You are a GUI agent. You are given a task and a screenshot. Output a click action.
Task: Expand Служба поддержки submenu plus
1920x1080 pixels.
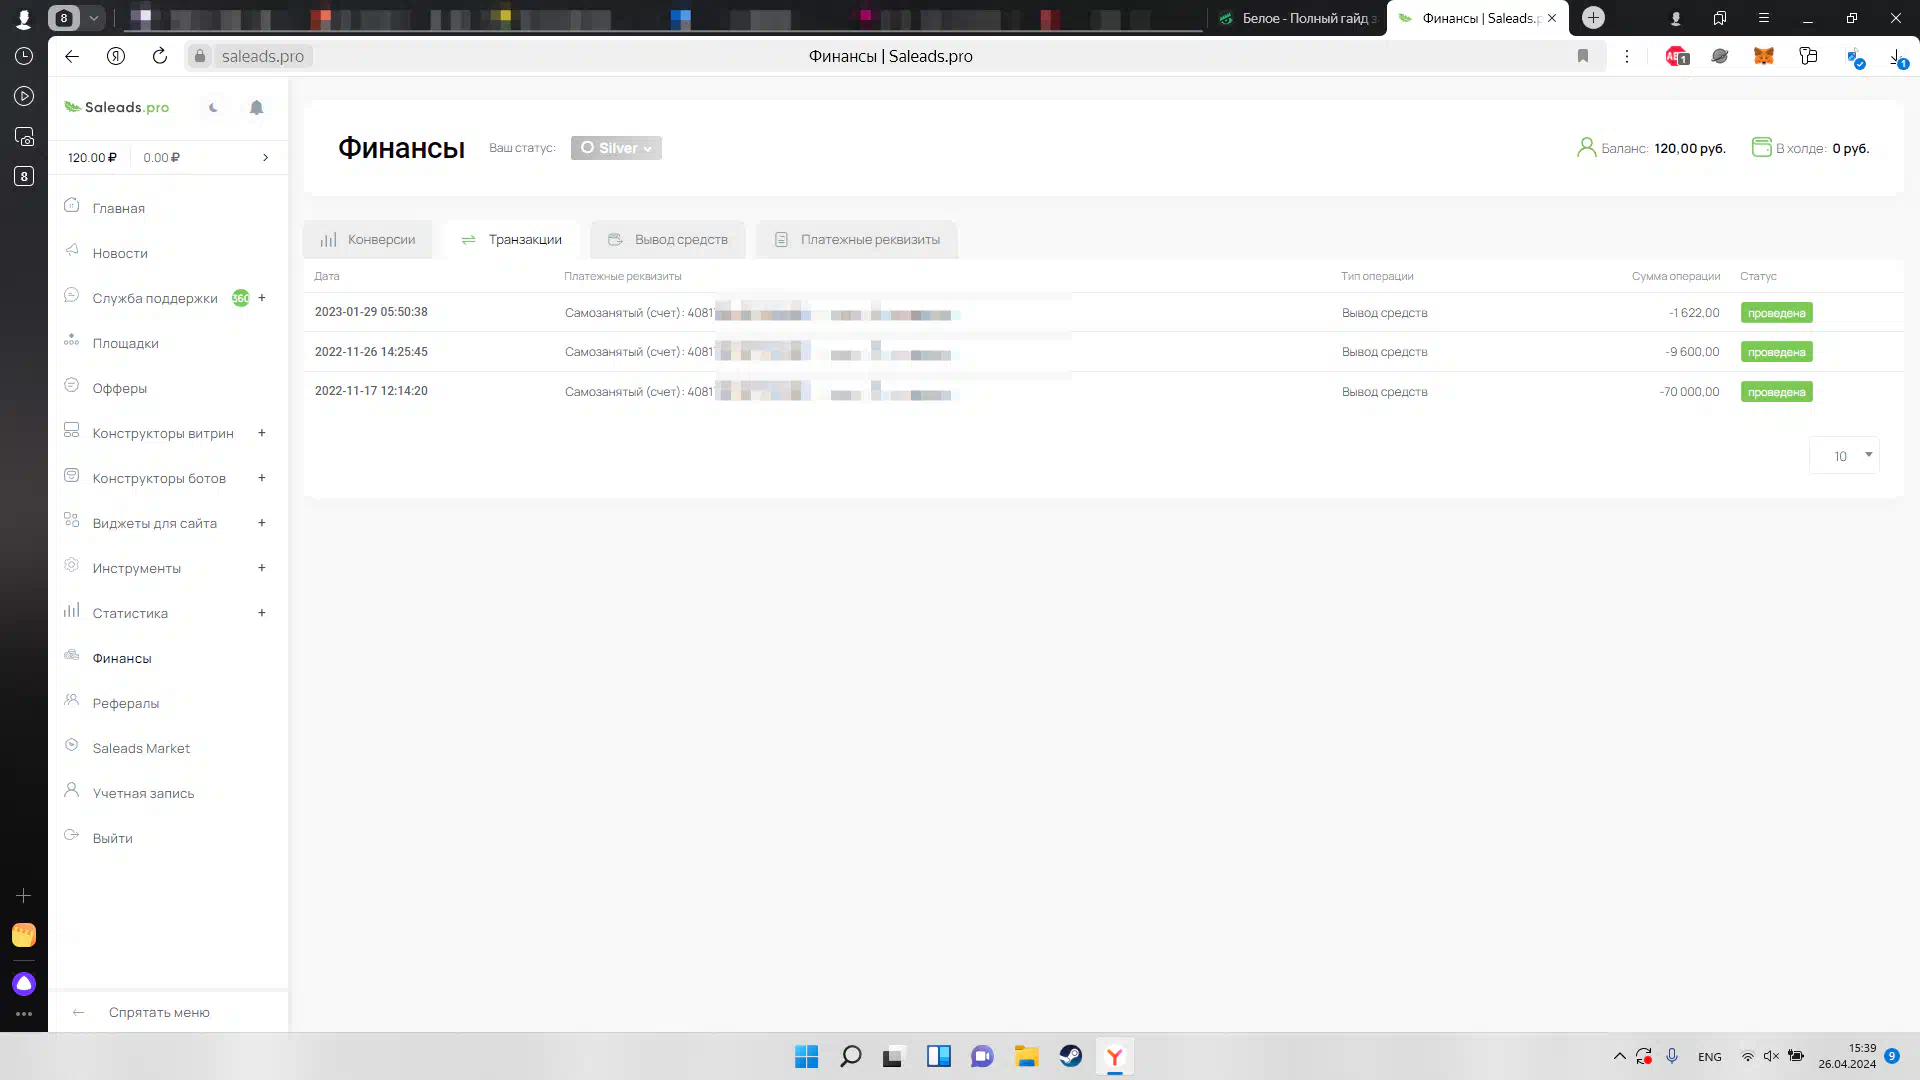[262, 297]
